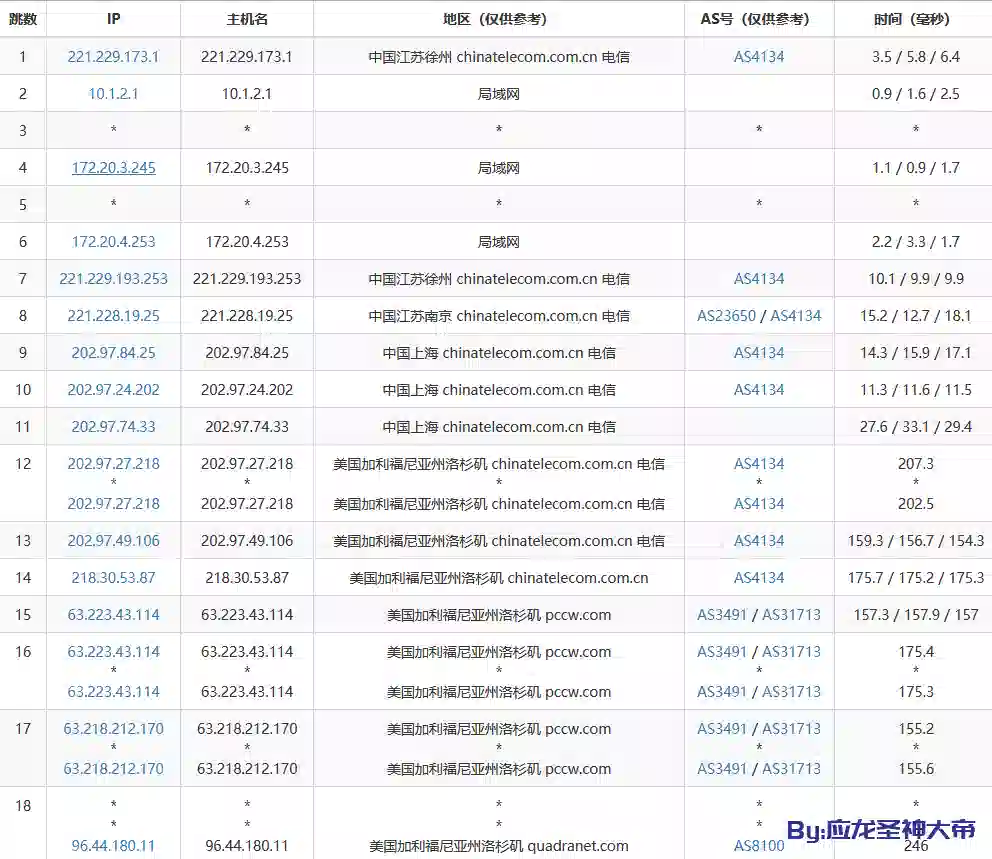Select the hostname cell 96.44.180.11
This screenshot has height=859, width=992.
click(x=247, y=846)
